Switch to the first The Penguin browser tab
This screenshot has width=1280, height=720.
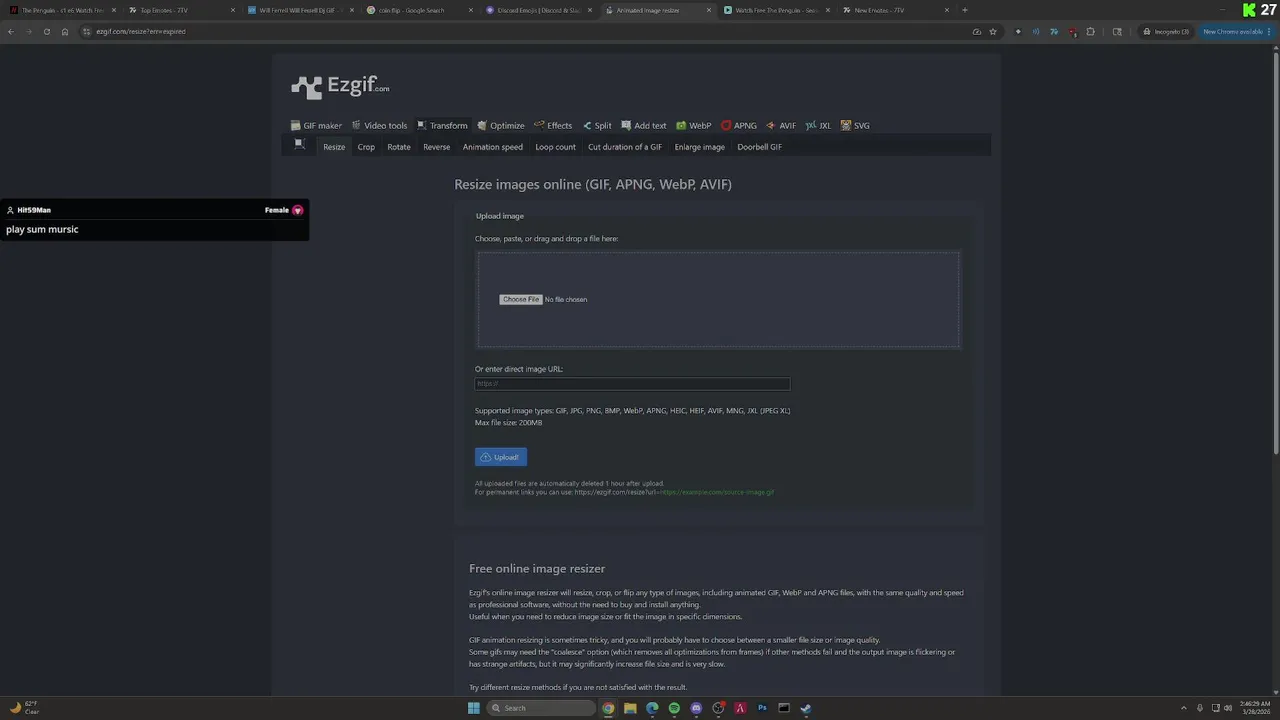pos(62,10)
